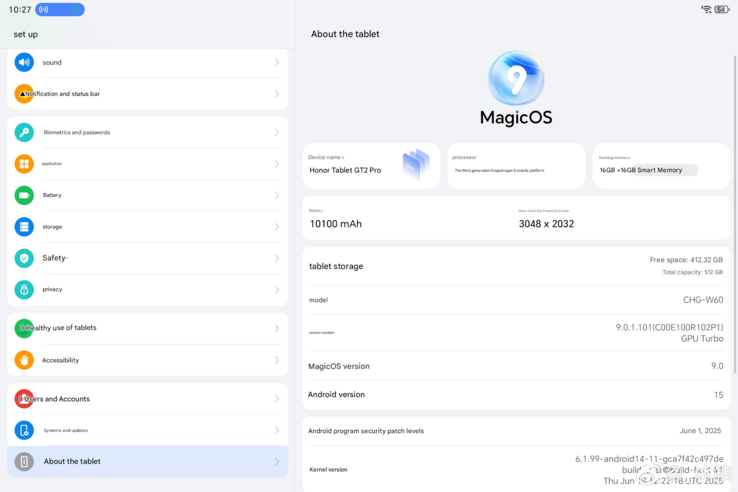Tap the Systems and updates icon
This screenshot has width=738, height=492.
click(x=24, y=430)
